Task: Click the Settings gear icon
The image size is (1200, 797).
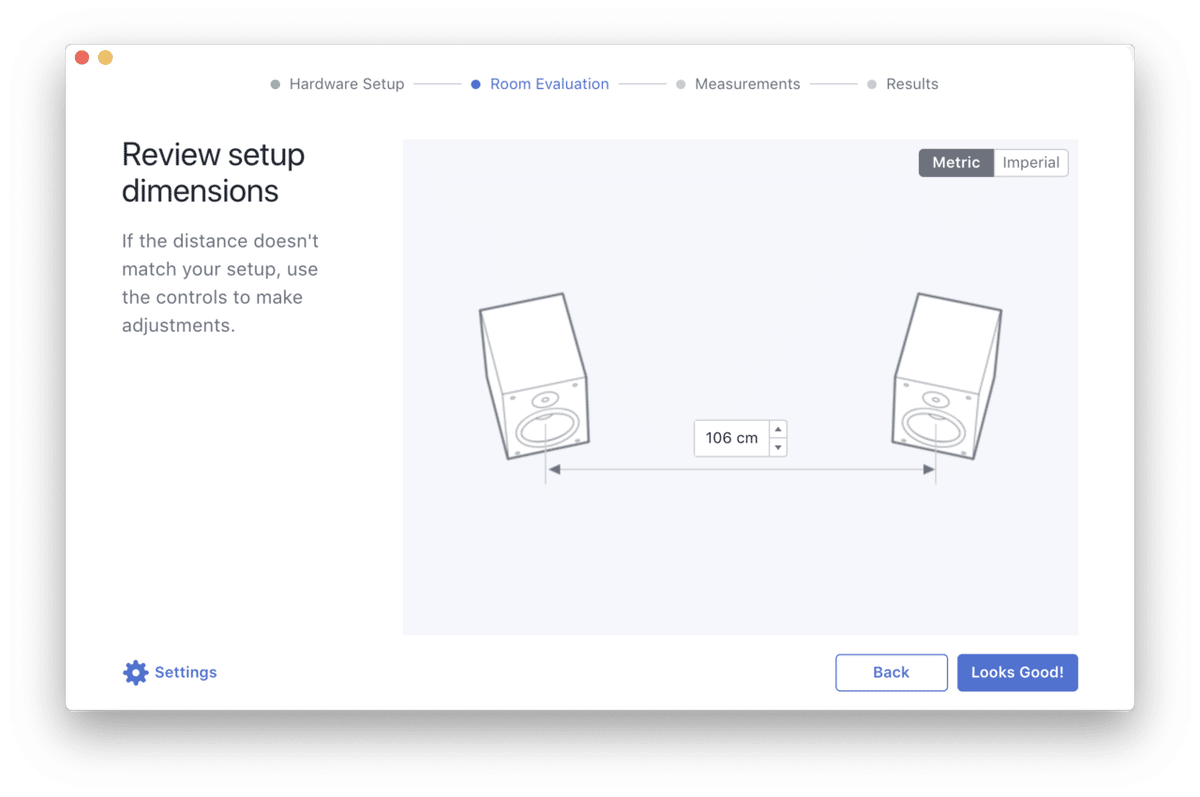Action: [135, 673]
